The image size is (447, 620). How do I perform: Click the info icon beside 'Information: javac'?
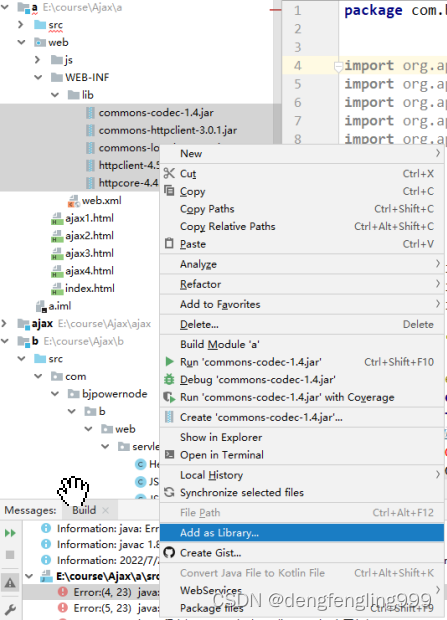pos(46,544)
